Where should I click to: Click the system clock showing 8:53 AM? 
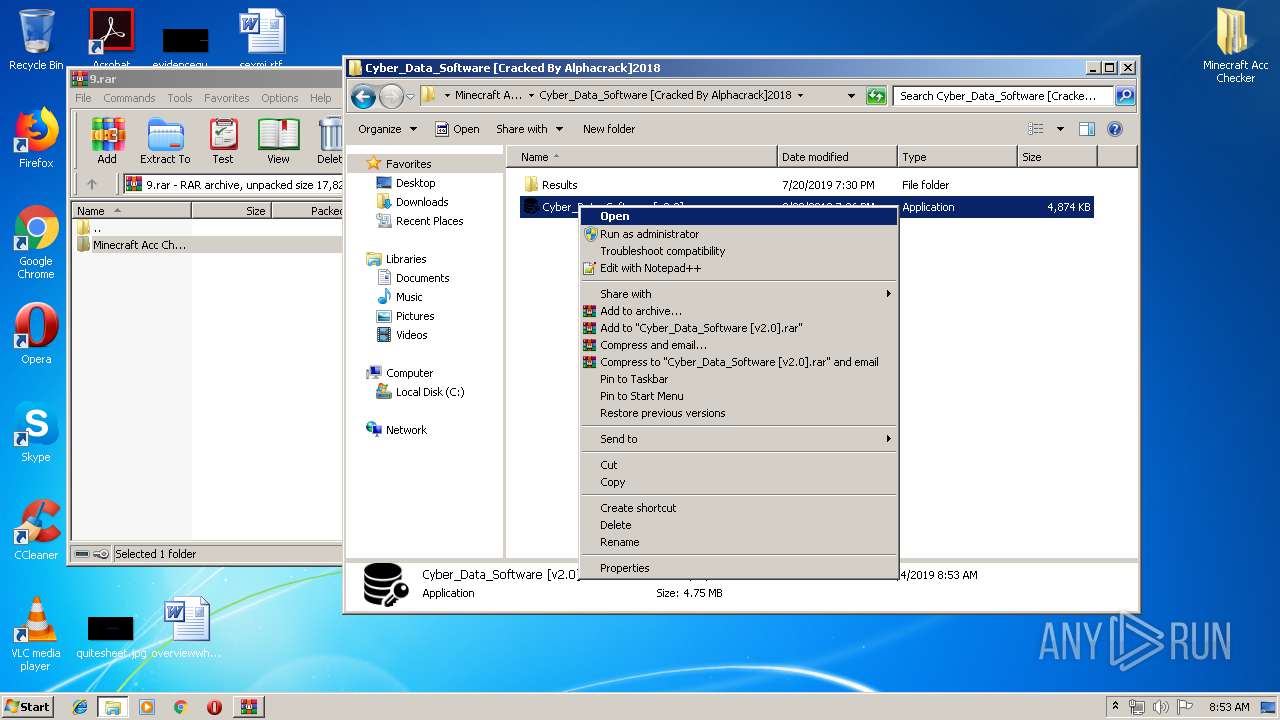coord(1229,707)
